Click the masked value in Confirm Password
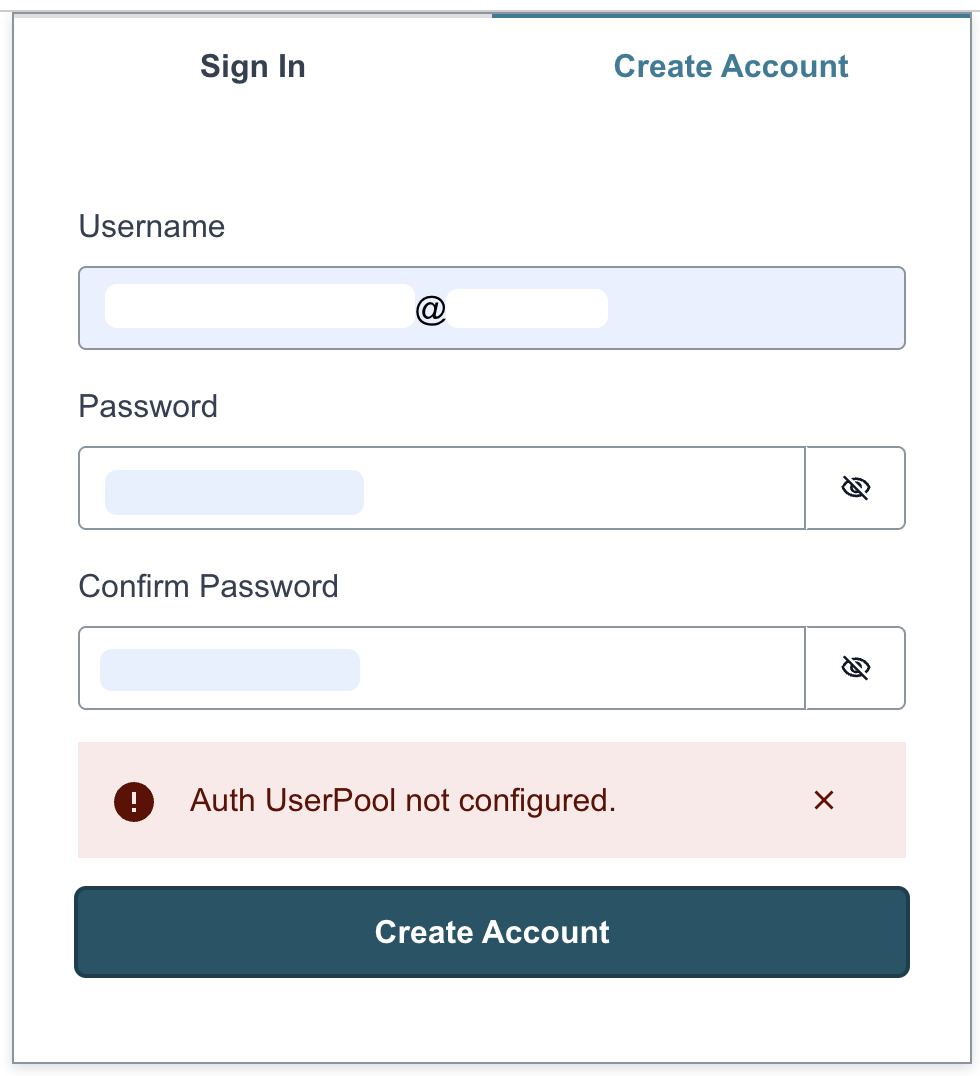This screenshot has height=1076, width=980. pos(230,670)
